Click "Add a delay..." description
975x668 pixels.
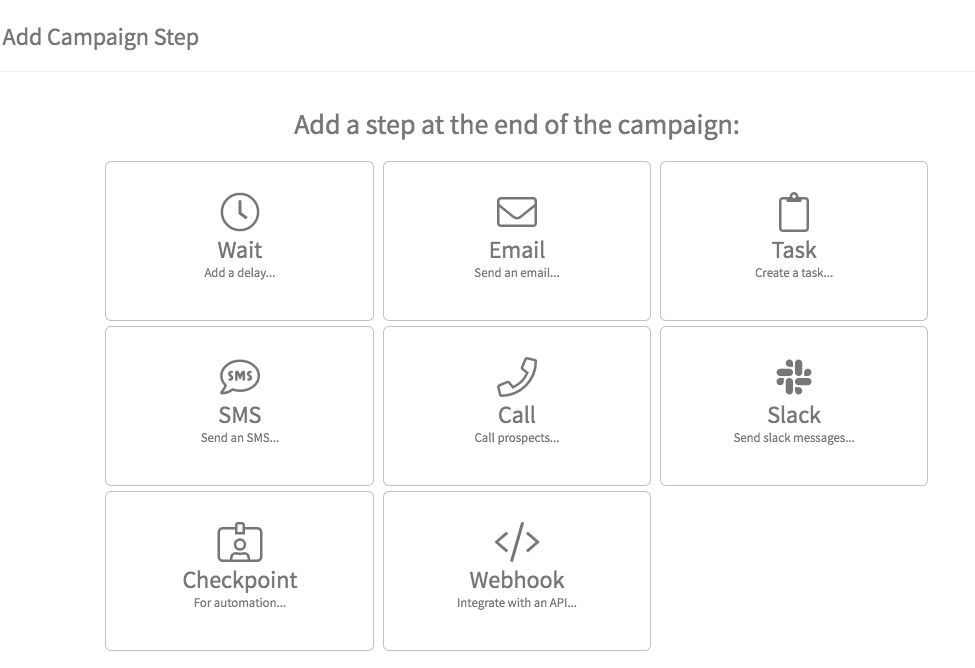pyautogui.click(x=239, y=273)
